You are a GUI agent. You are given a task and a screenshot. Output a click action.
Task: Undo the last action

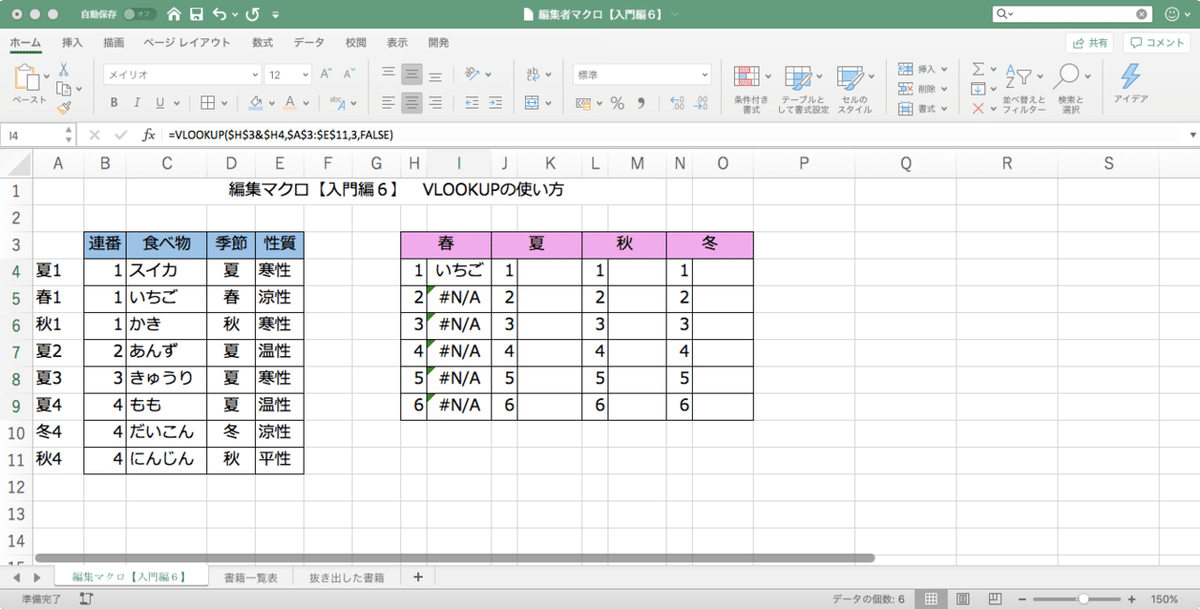click(x=219, y=15)
